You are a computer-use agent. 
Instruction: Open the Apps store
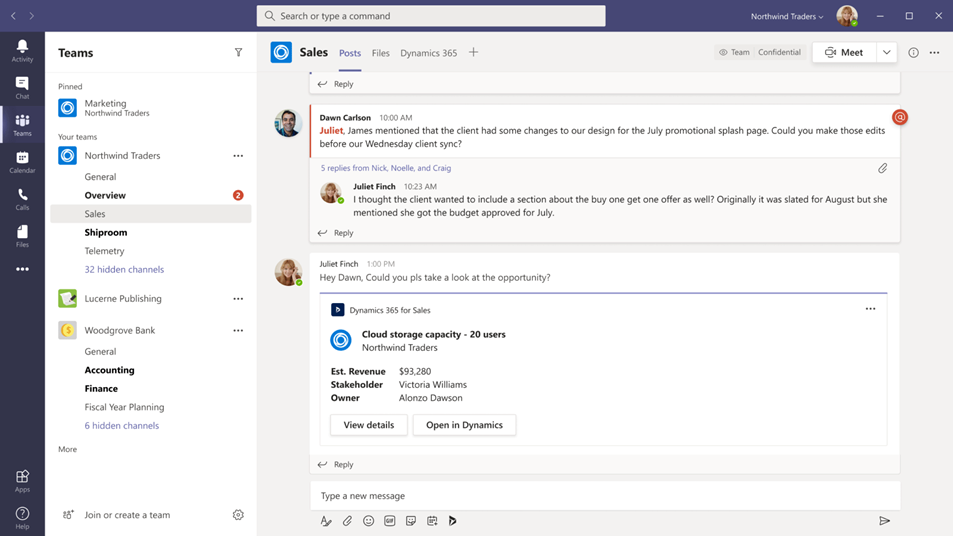(22, 481)
